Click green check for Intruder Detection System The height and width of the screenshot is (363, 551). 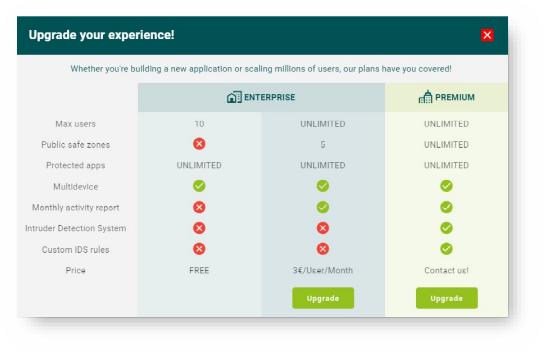click(x=446, y=228)
